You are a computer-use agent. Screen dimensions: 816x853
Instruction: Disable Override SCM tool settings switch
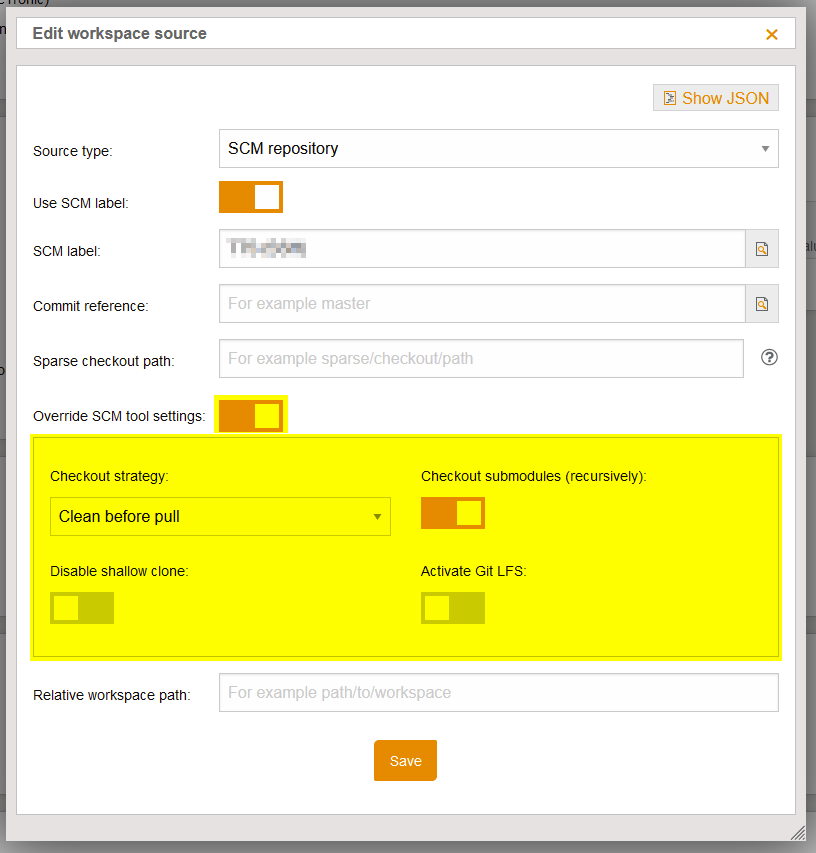pyautogui.click(x=252, y=415)
